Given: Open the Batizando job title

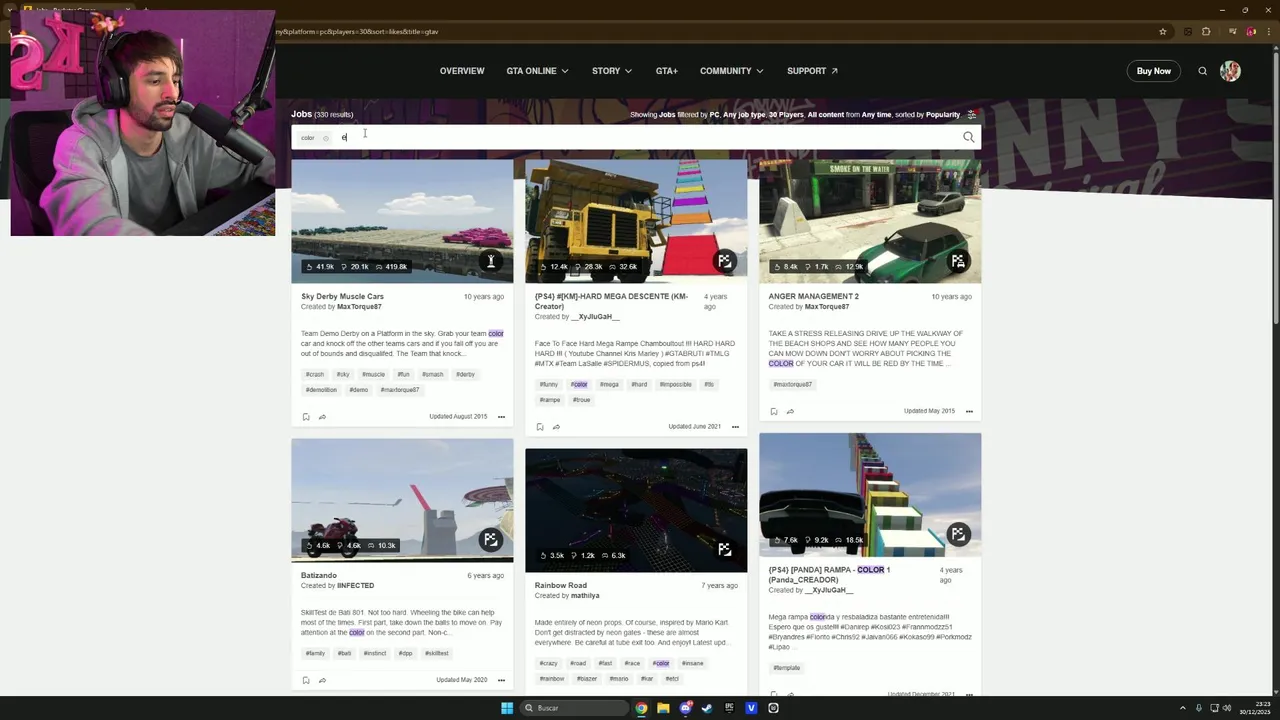Looking at the screenshot, I should click(x=319, y=575).
